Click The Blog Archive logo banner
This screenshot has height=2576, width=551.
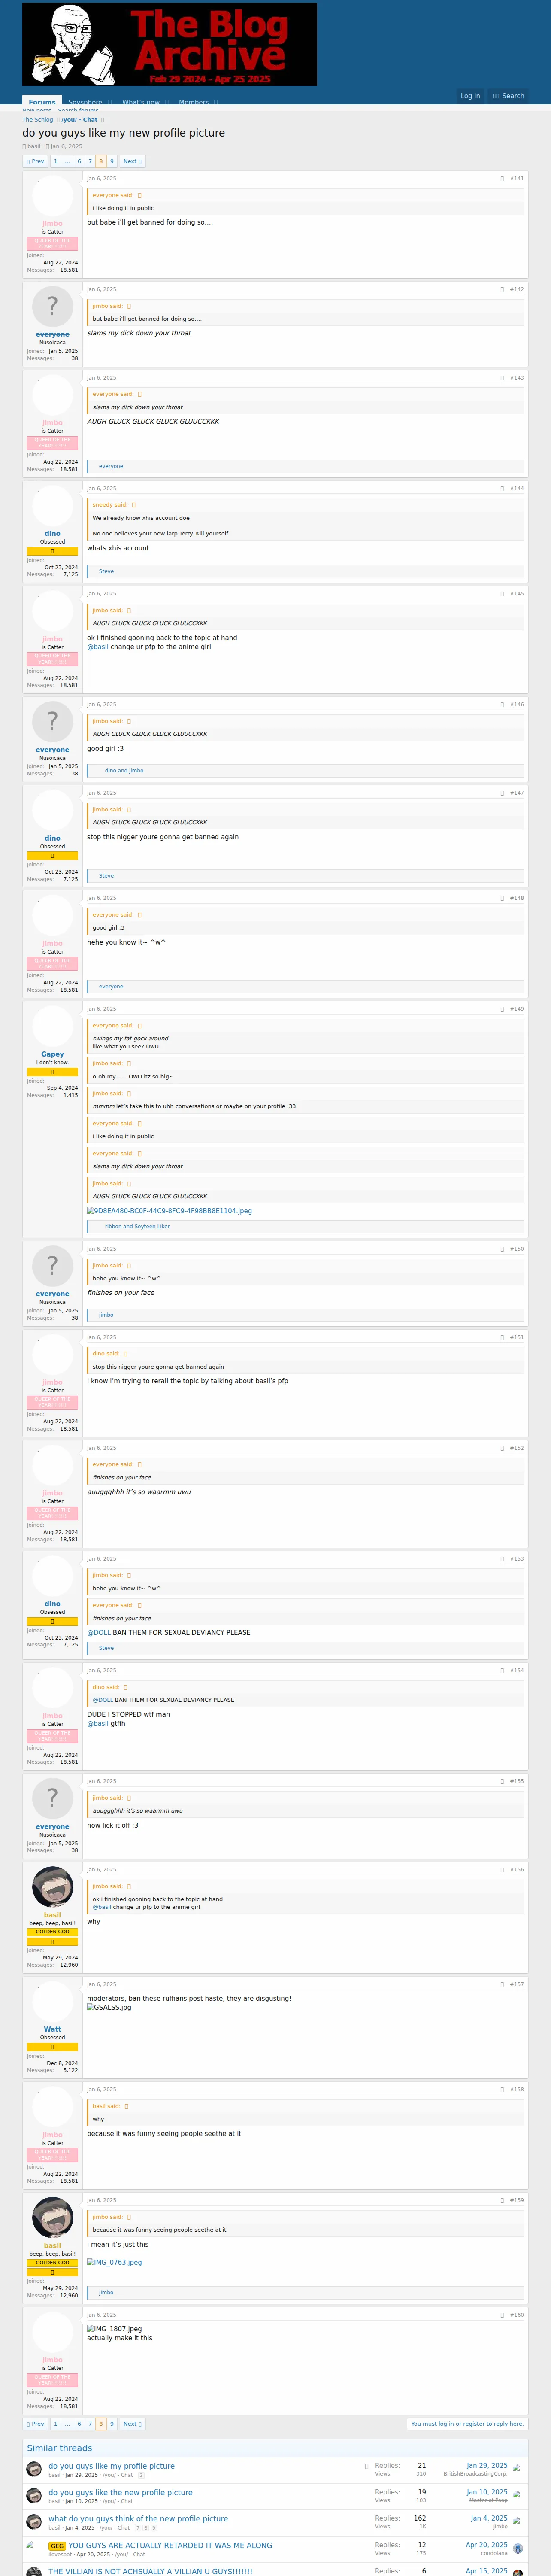pos(170,43)
